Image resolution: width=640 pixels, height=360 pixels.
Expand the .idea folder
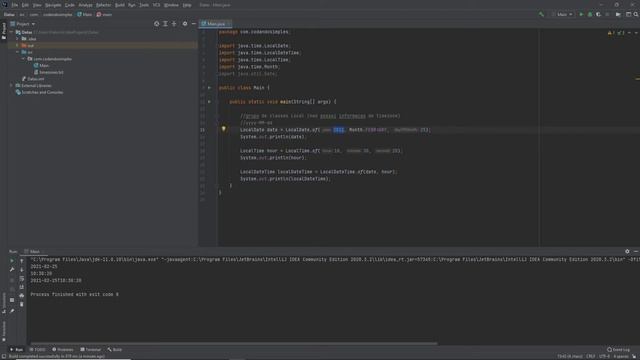(18, 38)
